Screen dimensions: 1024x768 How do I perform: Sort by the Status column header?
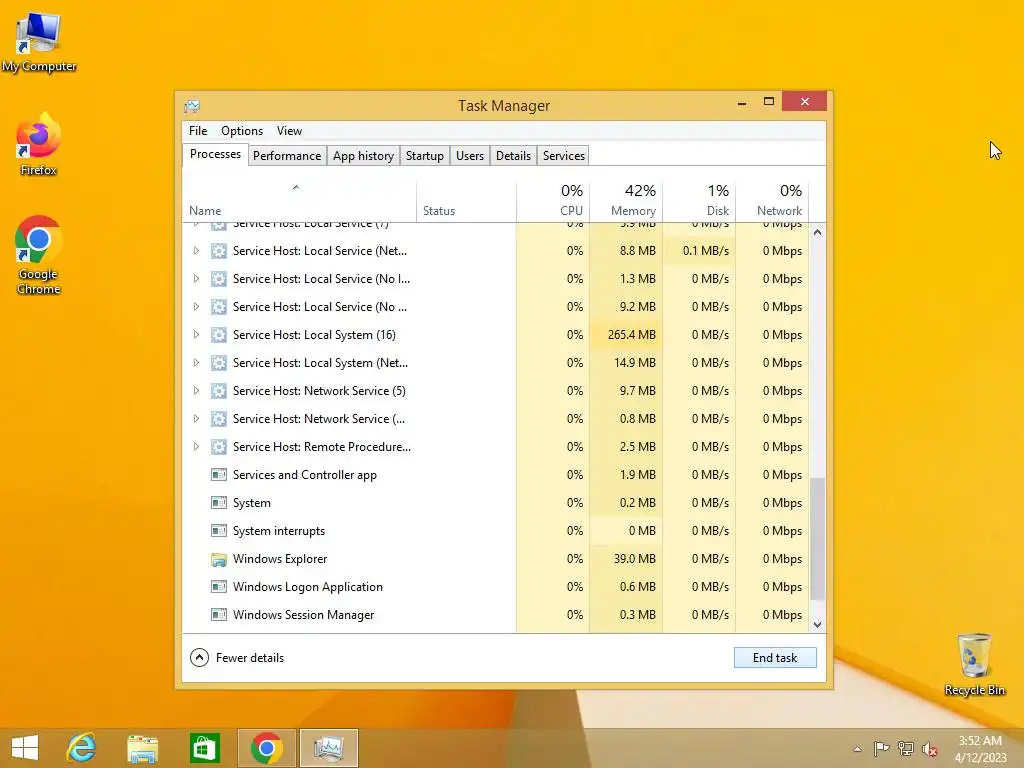[x=466, y=201]
